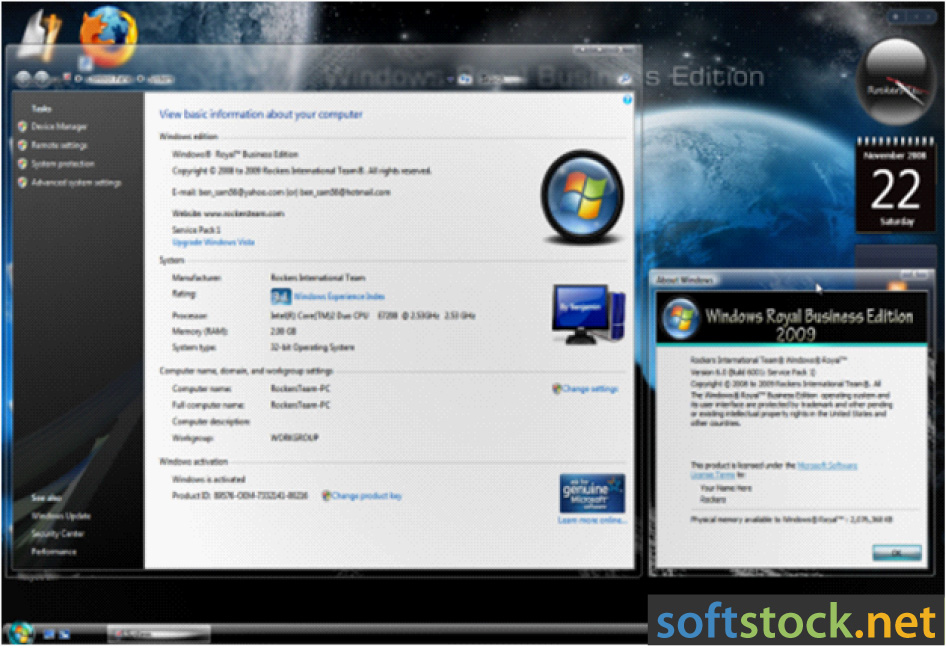Click the 'Physical memory available' line in About Windows

792,519
